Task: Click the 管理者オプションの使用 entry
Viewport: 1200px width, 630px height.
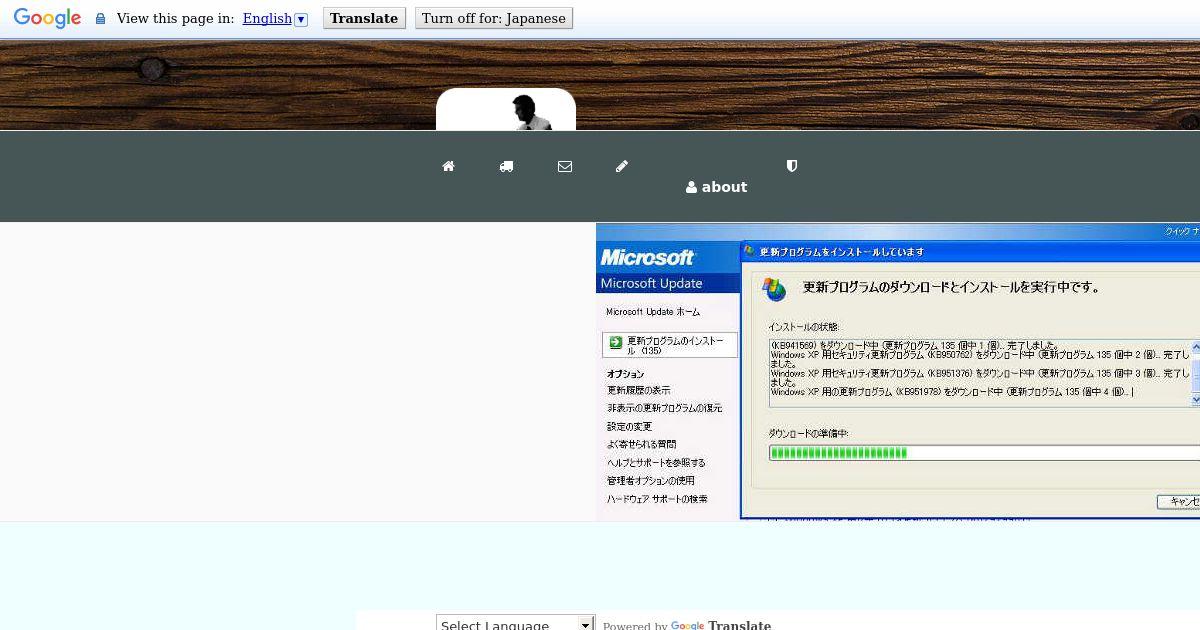Action: point(650,480)
